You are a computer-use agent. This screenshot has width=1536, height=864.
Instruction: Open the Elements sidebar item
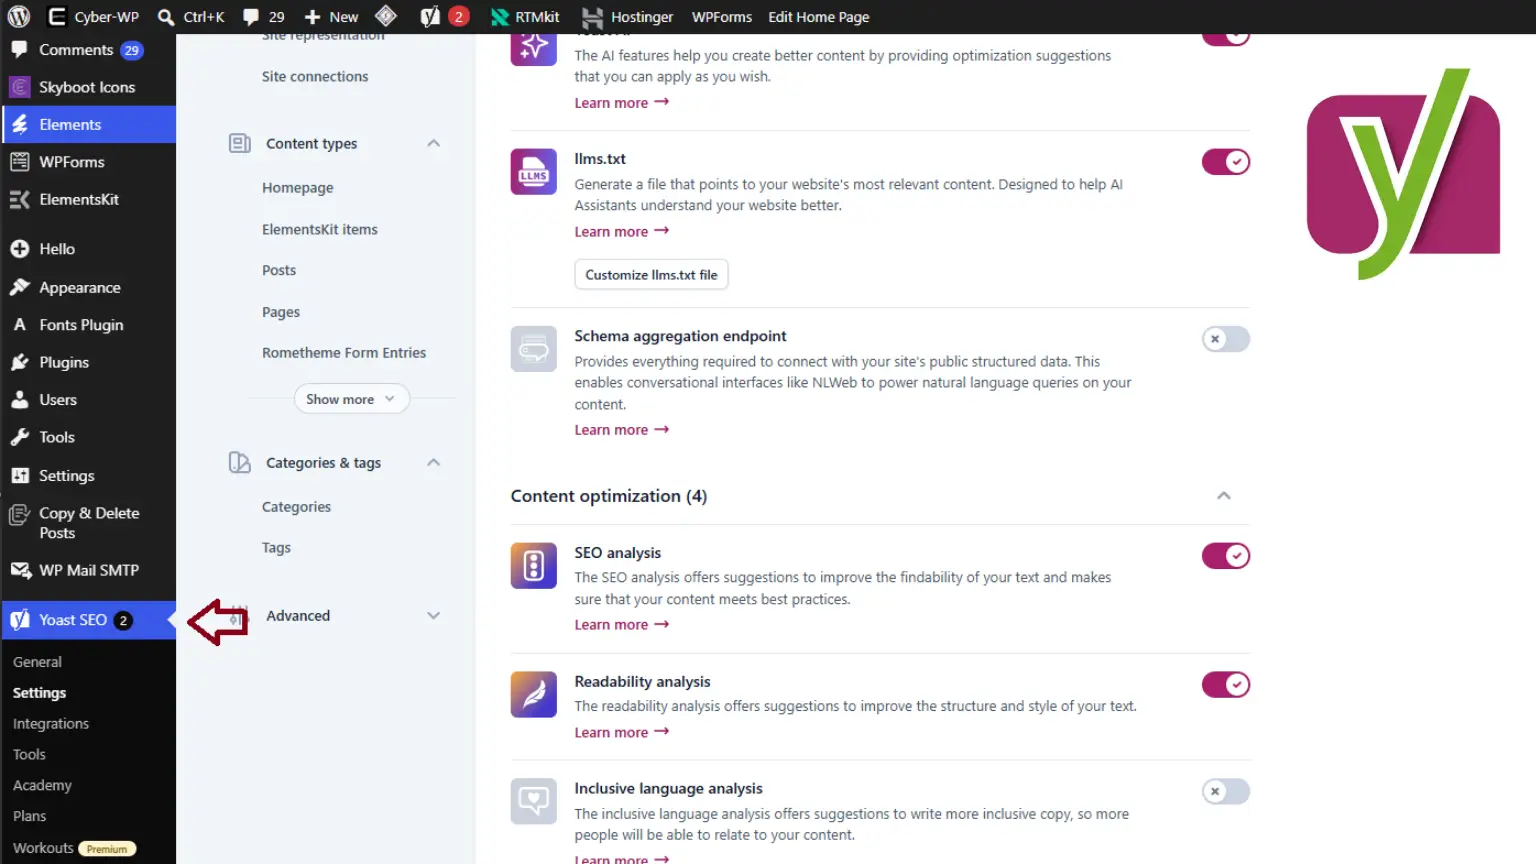(88, 124)
